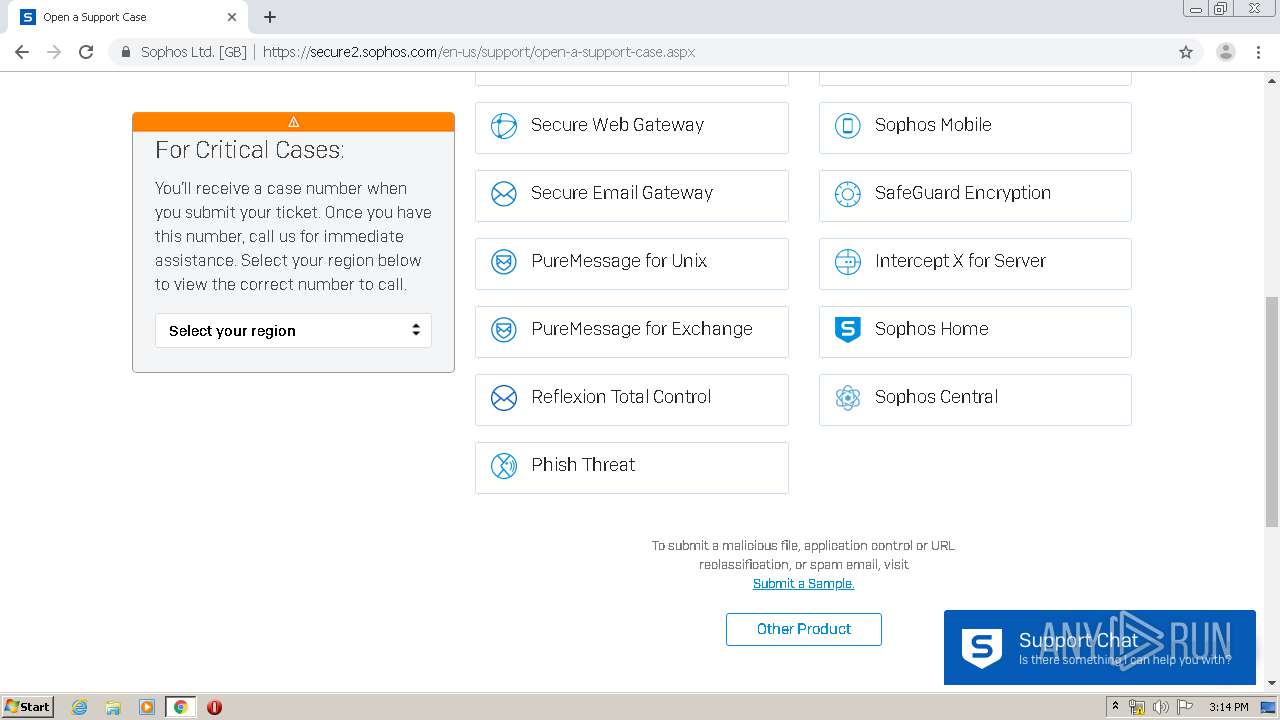Image resolution: width=1280 pixels, height=720 pixels.
Task: Choose the Sophos Home product
Action: [x=975, y=331]
